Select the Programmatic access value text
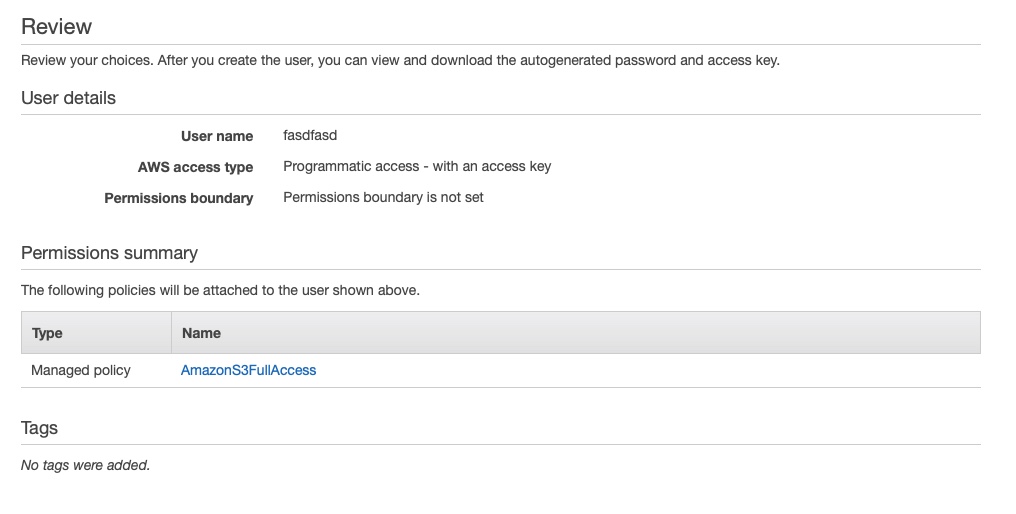Image resolution: width=1016 pixels, height=514 pixels. 417,166
